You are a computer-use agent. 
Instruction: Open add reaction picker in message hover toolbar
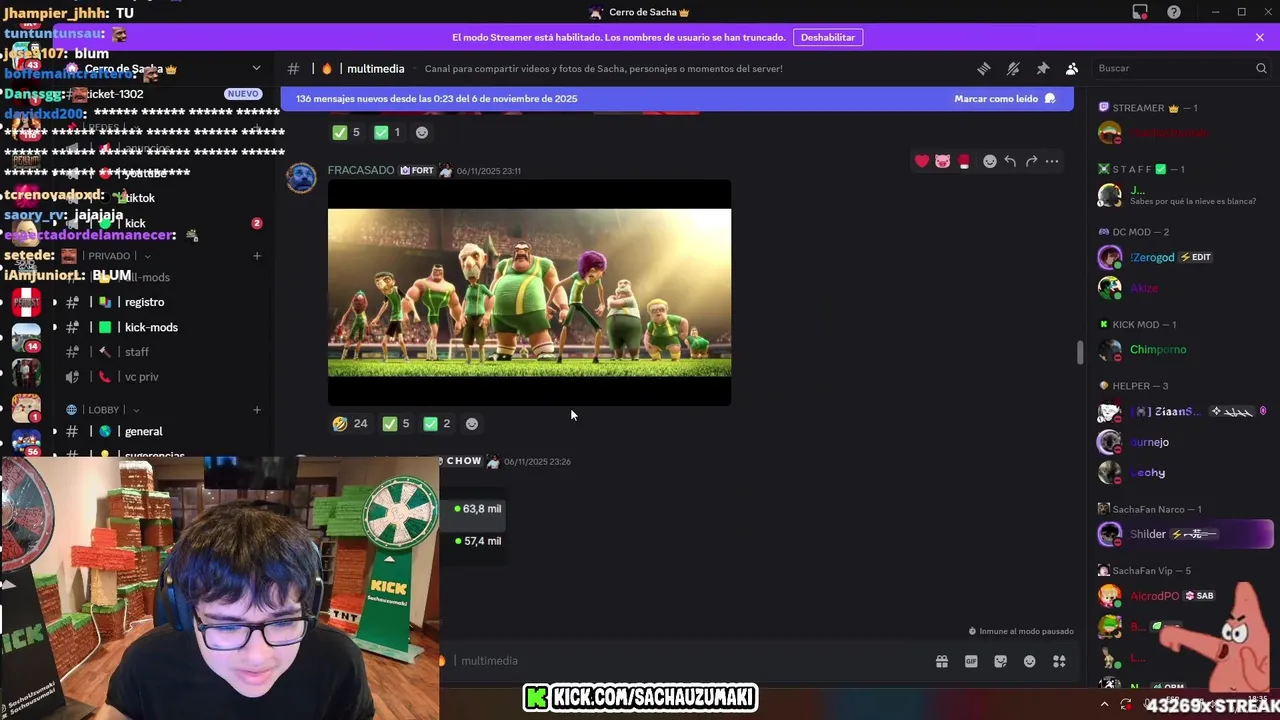click(x=989, y=161)
